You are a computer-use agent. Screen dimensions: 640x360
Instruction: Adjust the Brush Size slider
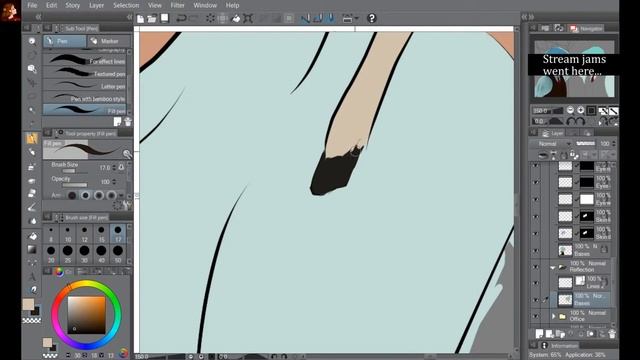click(x=74, y=171)
